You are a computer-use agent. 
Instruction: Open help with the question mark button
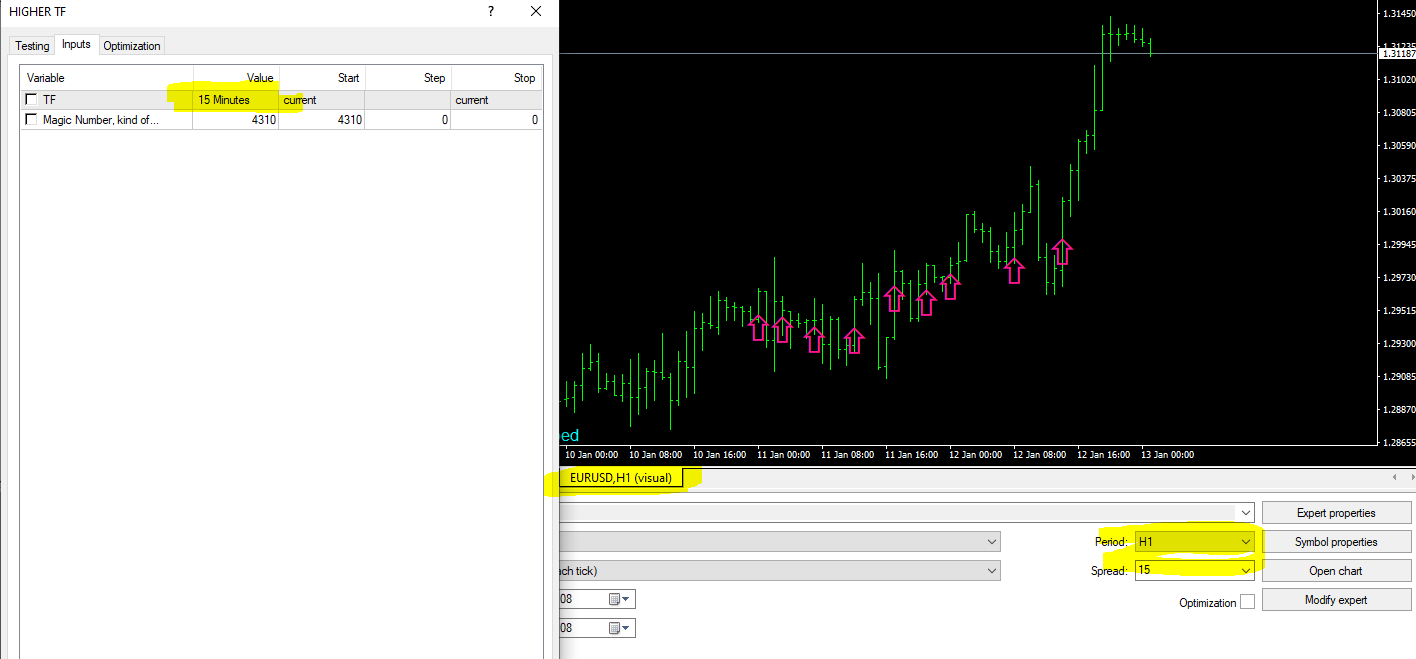pos(490,12)
